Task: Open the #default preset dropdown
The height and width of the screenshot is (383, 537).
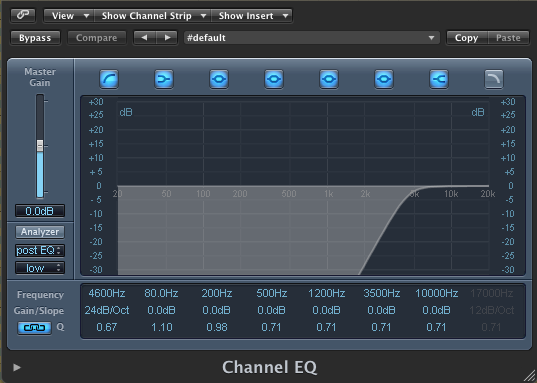Action: (x=311, y=38)
